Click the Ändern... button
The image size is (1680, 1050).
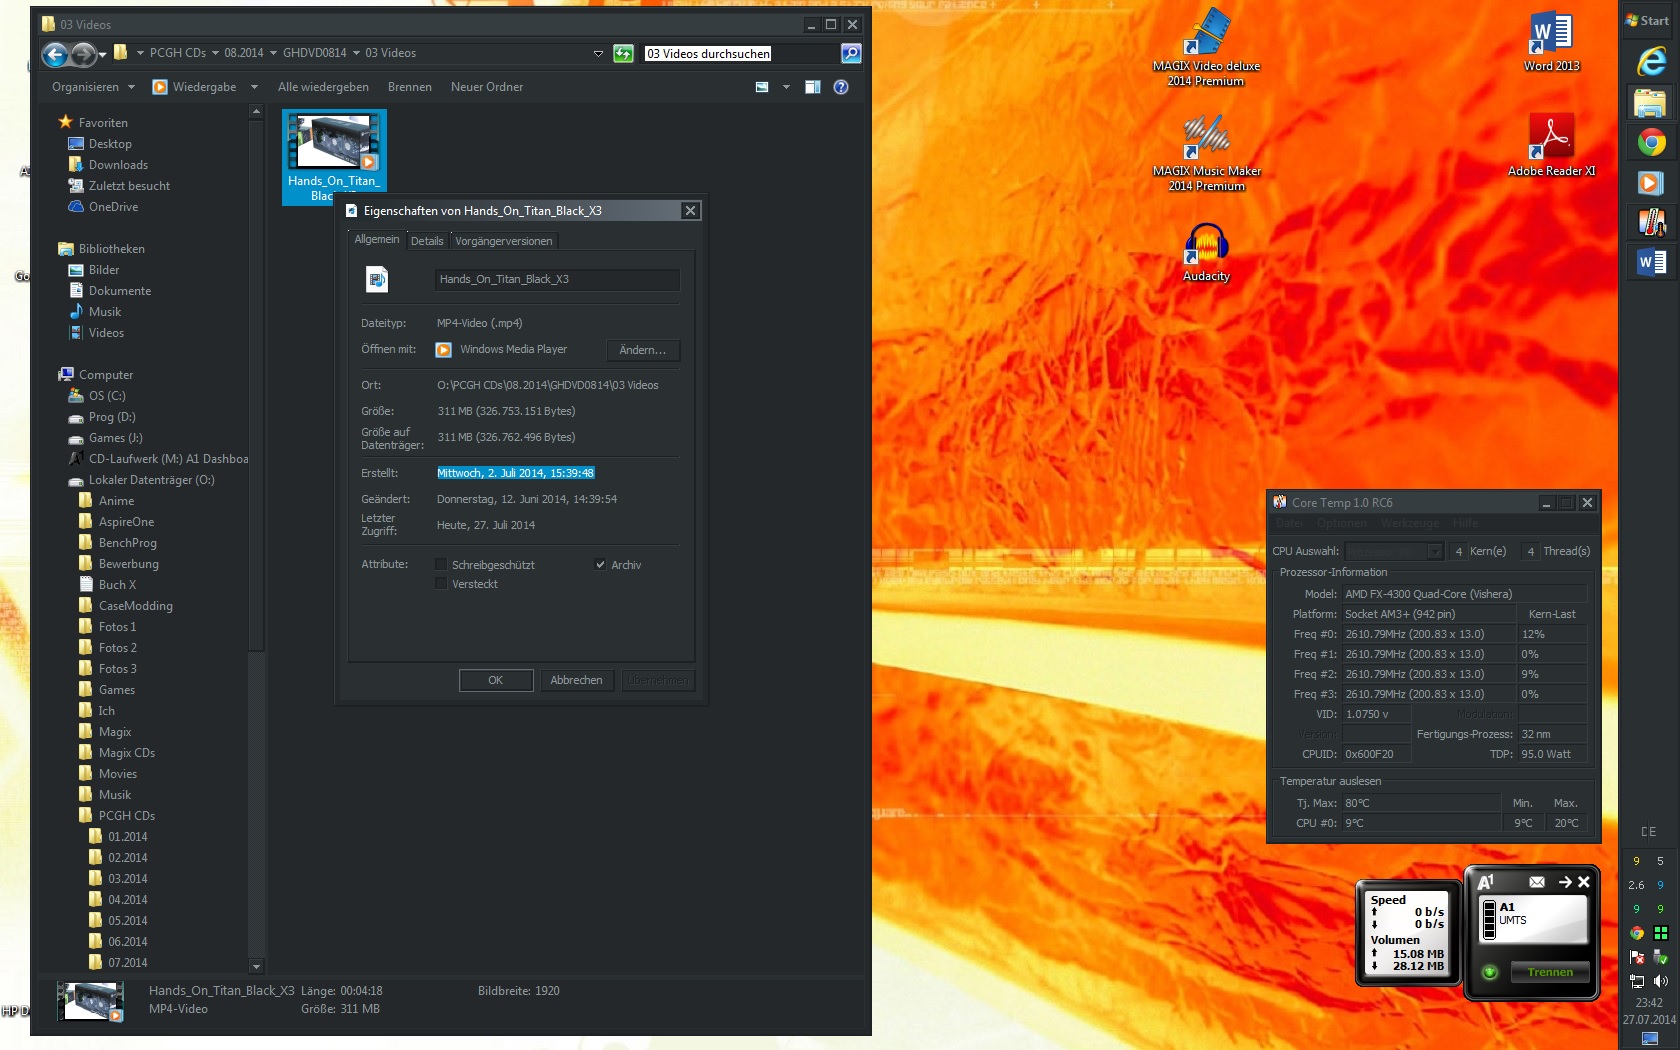[643, 350]
